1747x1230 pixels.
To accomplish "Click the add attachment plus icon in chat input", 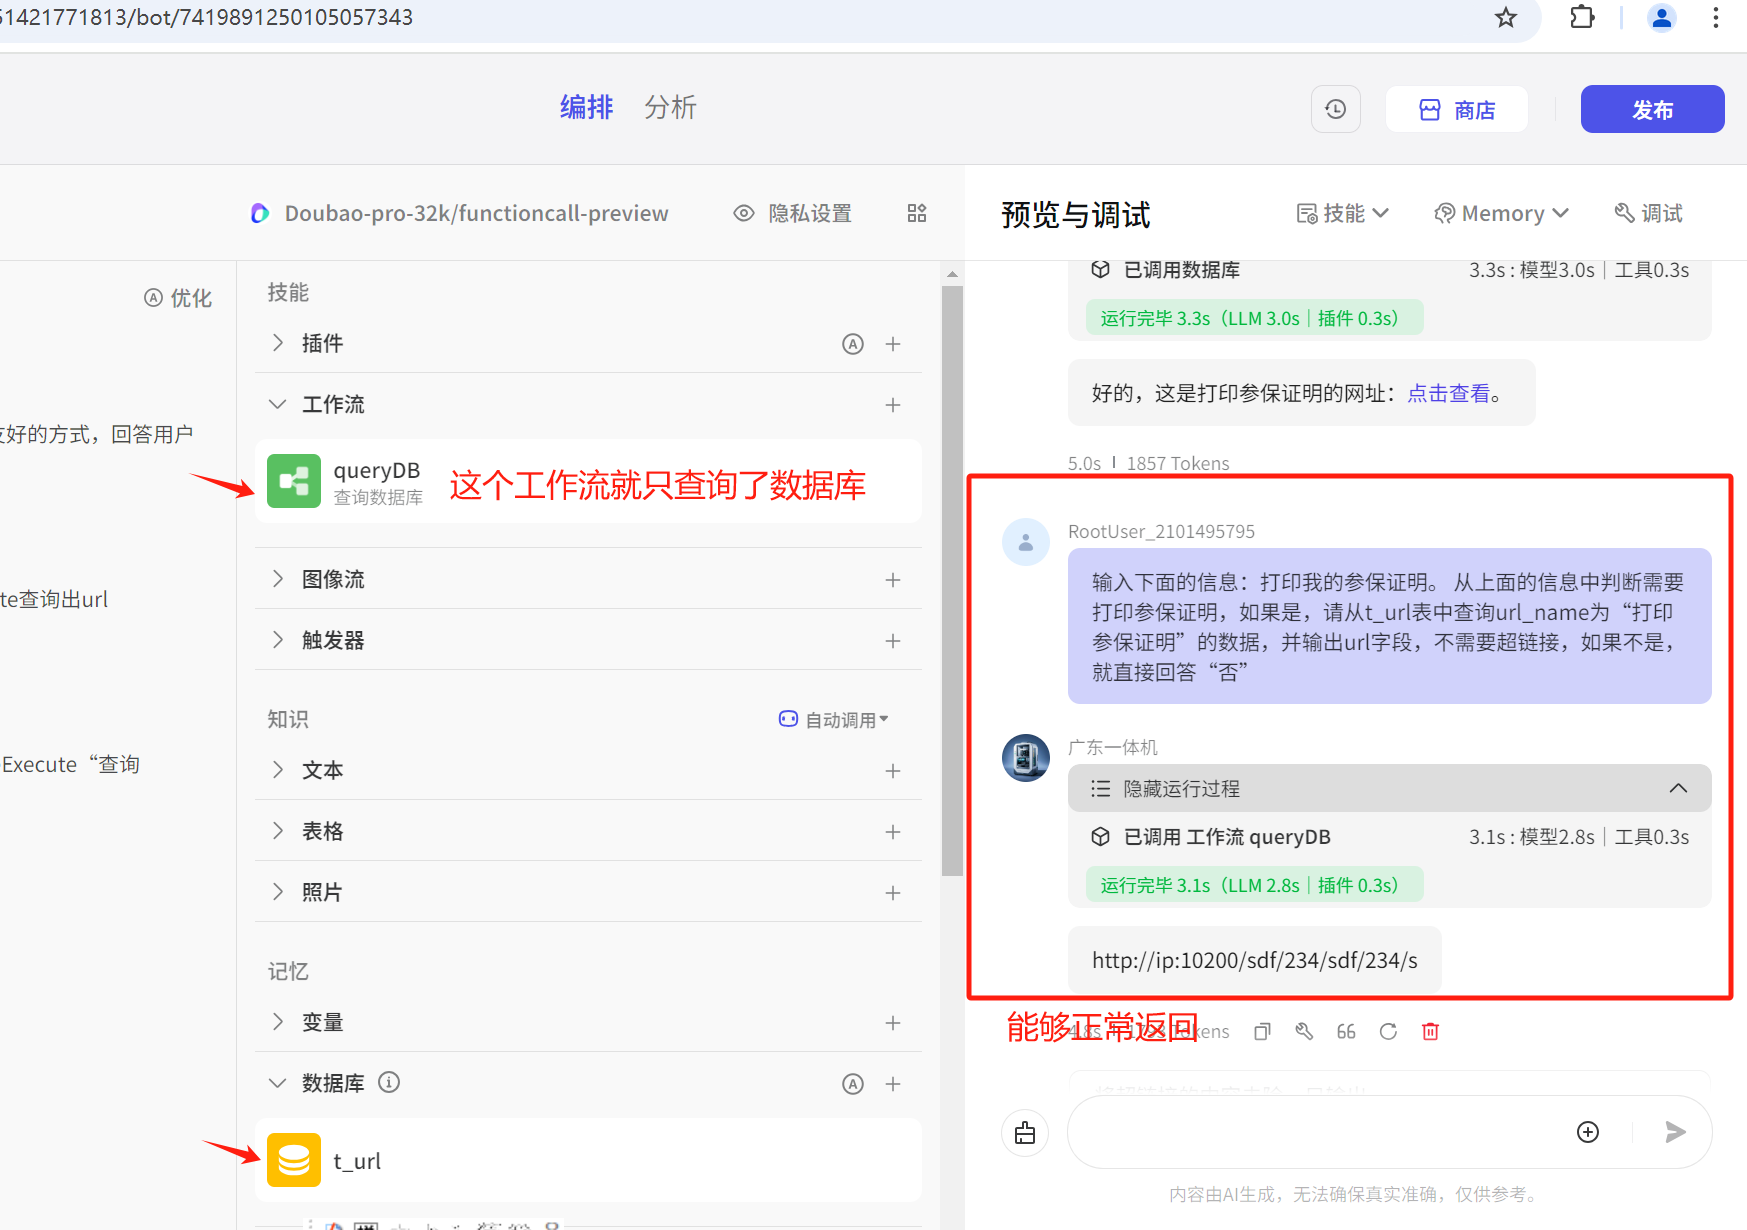I will click(1587, 1132).
